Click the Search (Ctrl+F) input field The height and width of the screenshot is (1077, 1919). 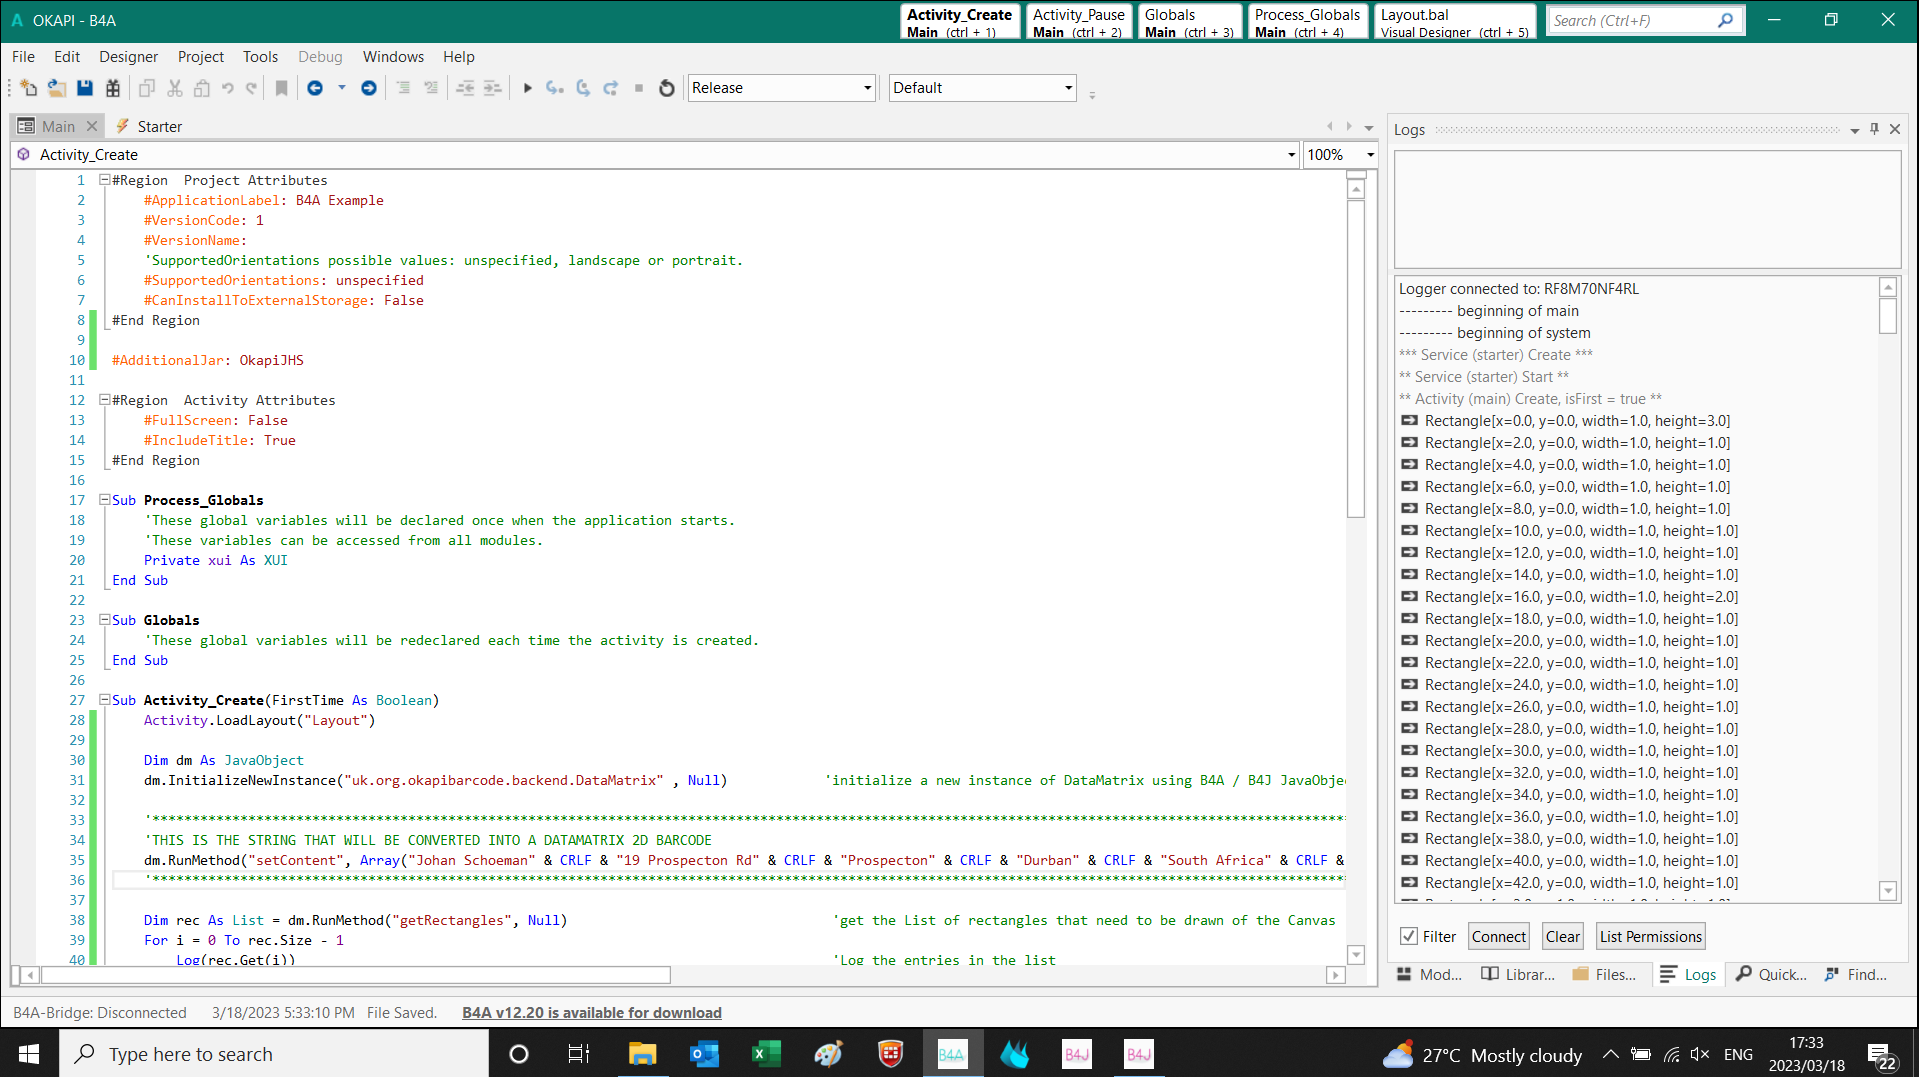click(x=1630, y=20)
